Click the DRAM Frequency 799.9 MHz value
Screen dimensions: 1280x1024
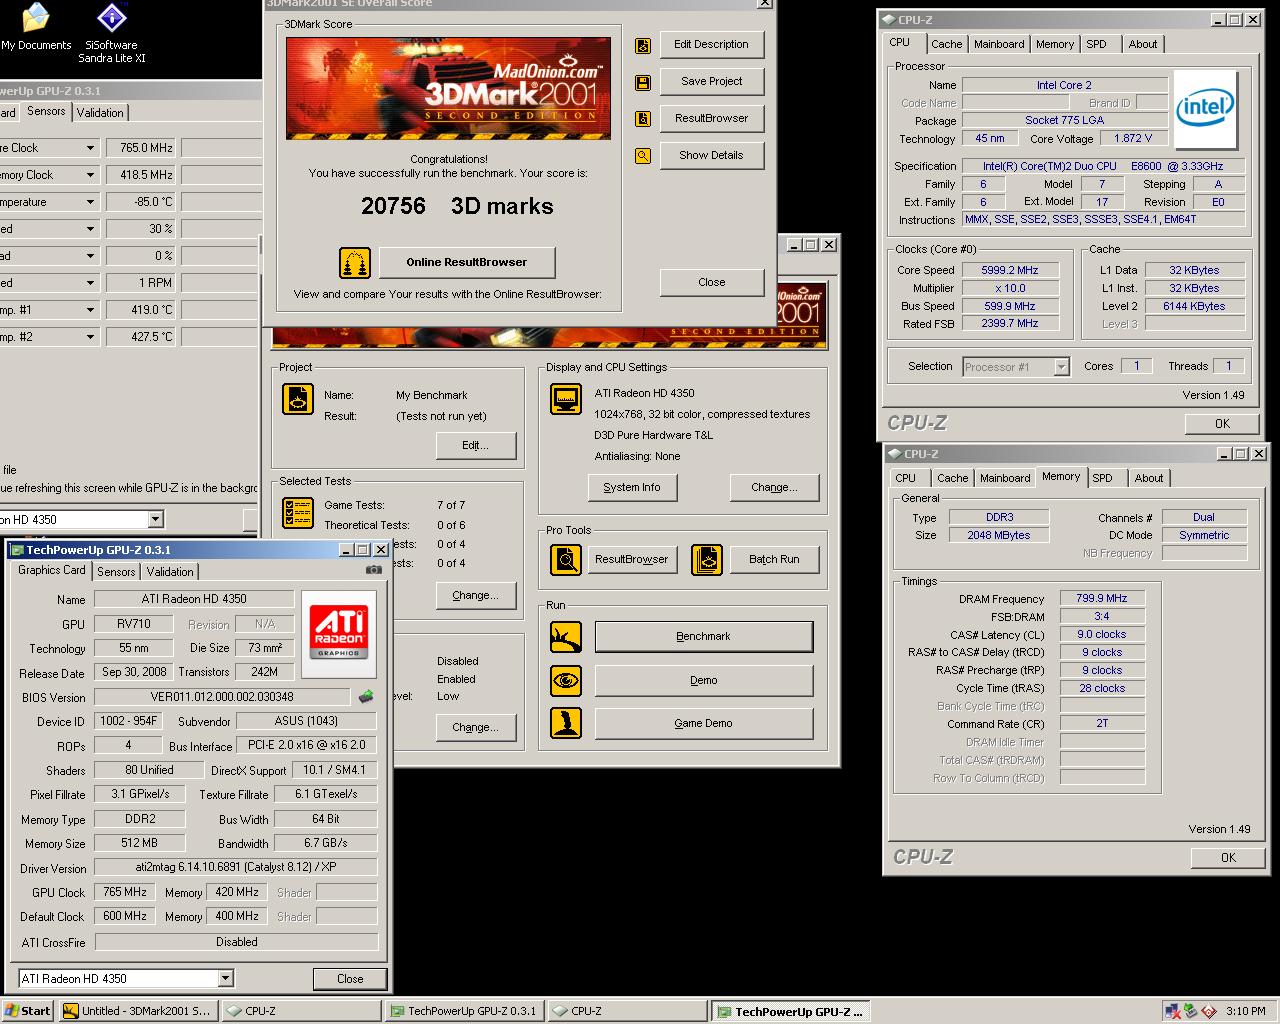[1102, 599]
